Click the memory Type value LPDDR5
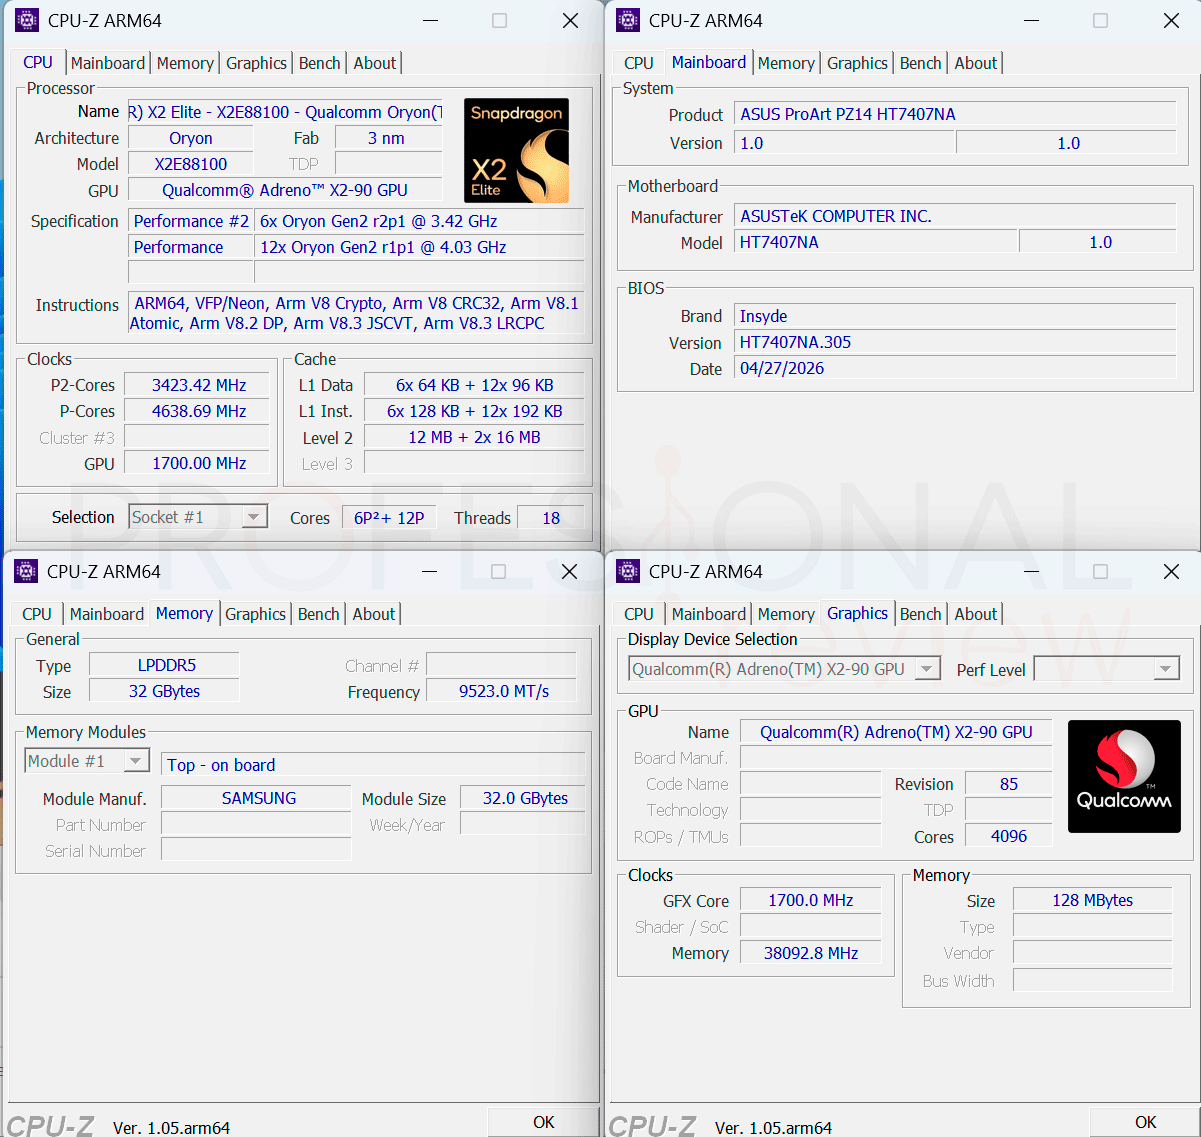 pyautogui.click(x=164, y=665)
